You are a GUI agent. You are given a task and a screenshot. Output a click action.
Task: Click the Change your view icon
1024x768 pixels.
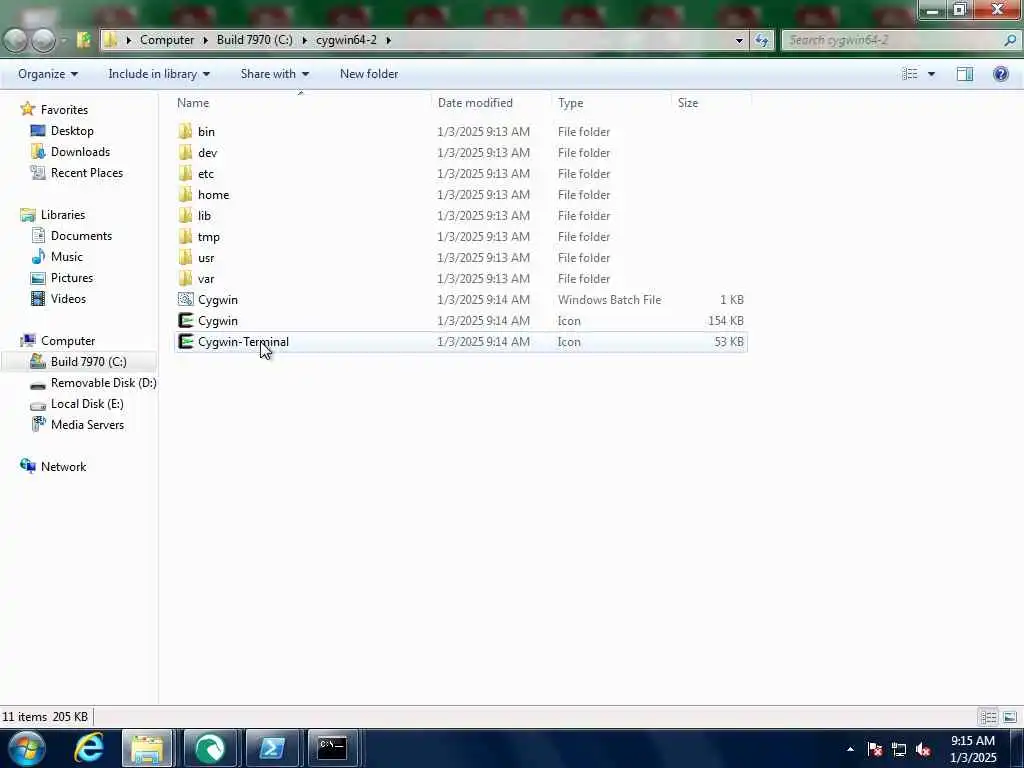click(x=910, y=74)
